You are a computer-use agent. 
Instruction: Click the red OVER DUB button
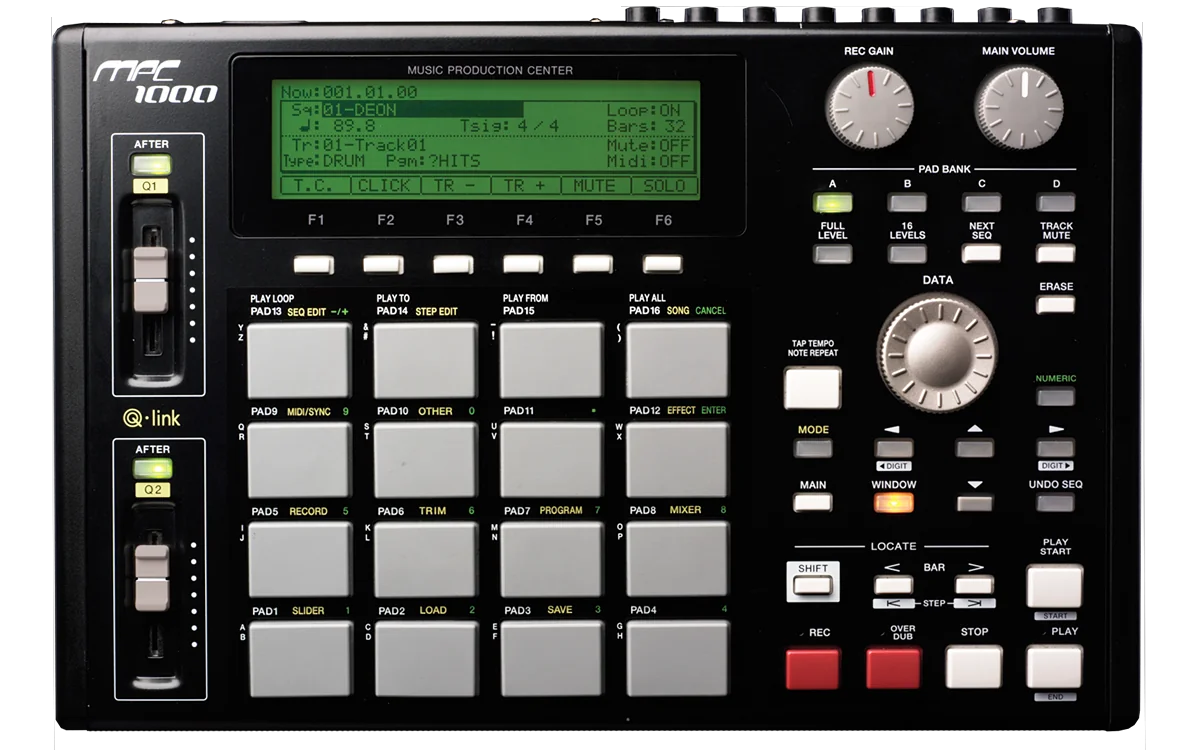(893, 668)
